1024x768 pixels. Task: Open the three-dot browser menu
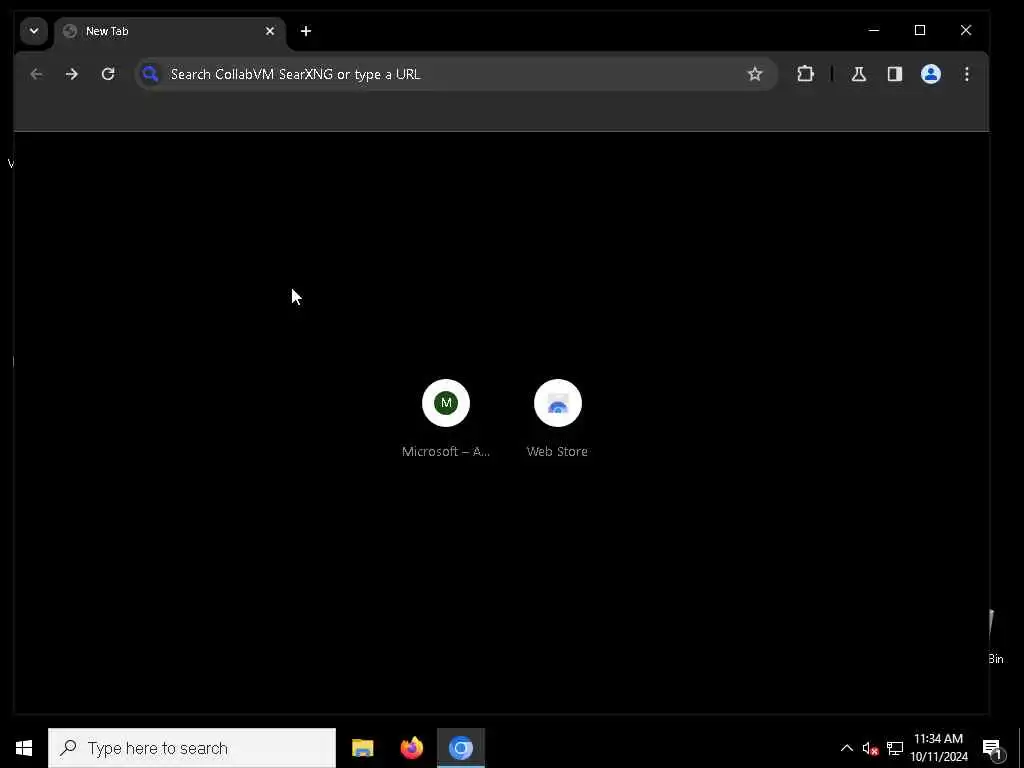pos(967,74)
